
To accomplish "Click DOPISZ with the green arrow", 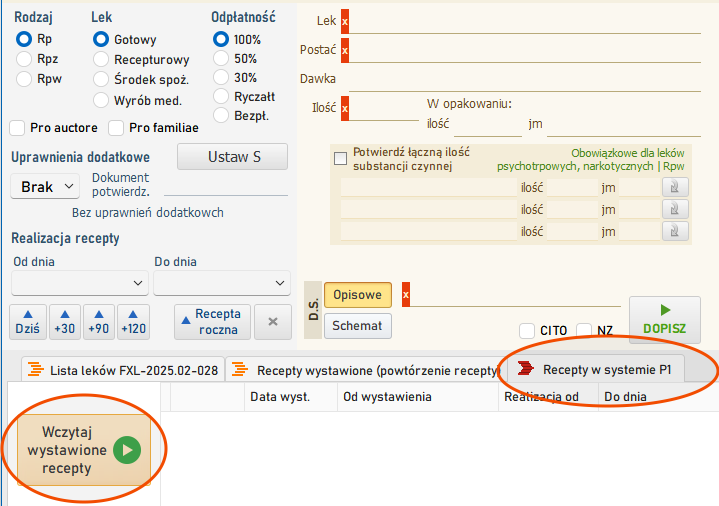I will coord(664,320).
